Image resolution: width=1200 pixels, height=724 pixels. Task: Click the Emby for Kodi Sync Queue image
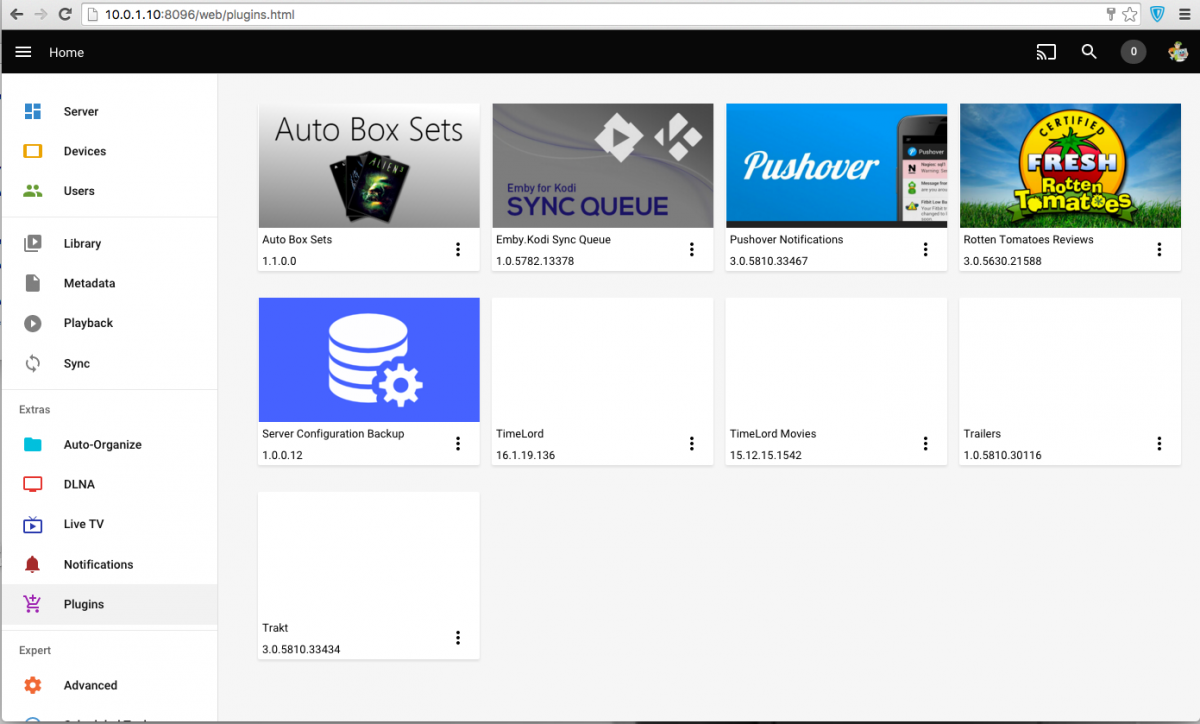(x=603, y=166)
